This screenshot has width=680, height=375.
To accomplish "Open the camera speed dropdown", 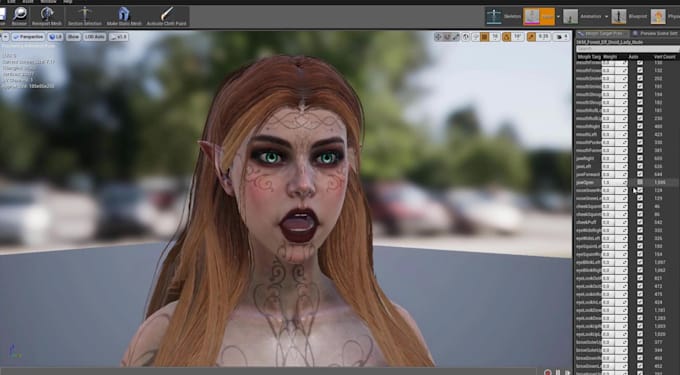I will pyautogui.click(x=562, y=37).
